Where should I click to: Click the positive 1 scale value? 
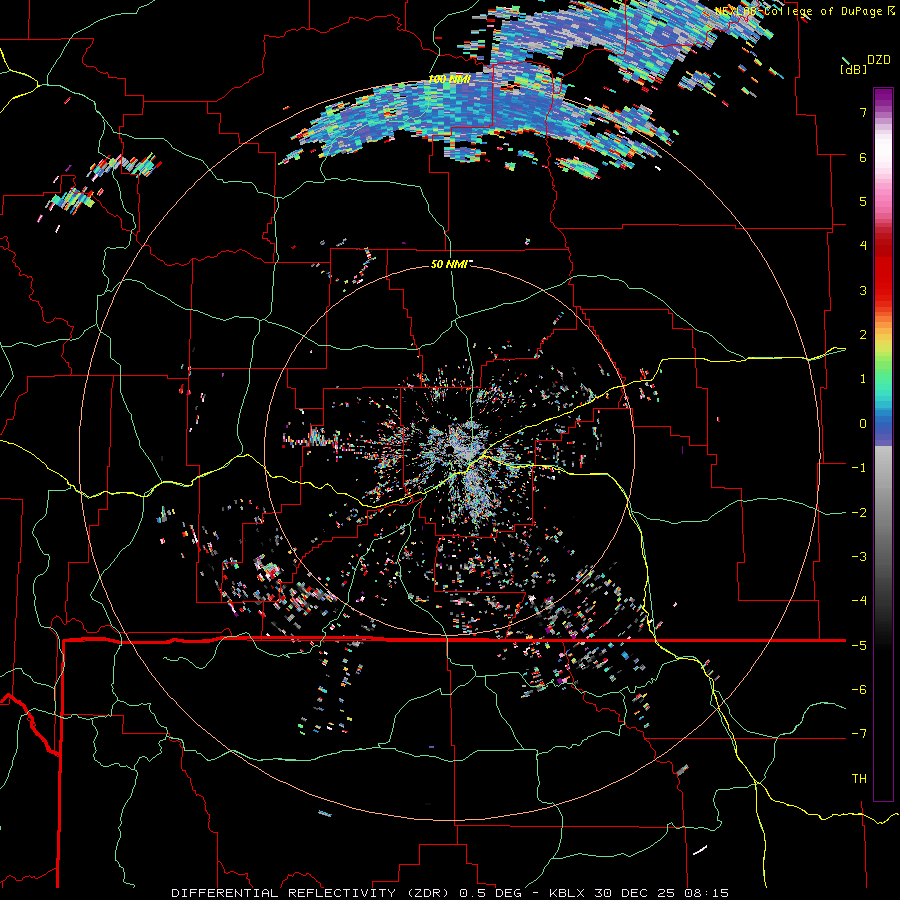click(863, 379)
